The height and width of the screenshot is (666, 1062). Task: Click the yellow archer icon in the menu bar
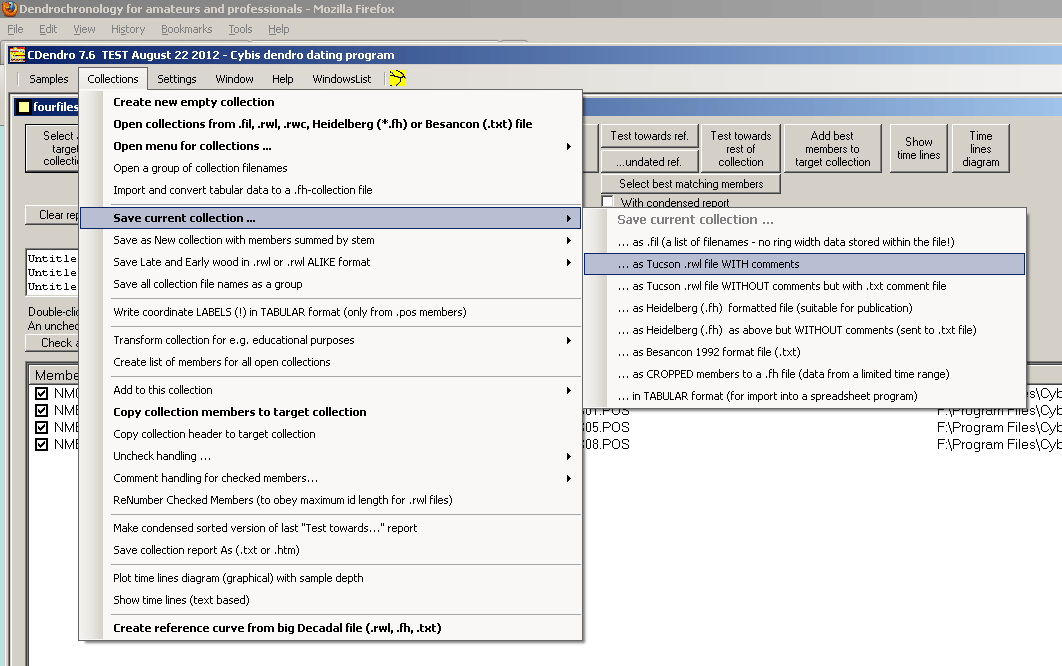point(398,79)
